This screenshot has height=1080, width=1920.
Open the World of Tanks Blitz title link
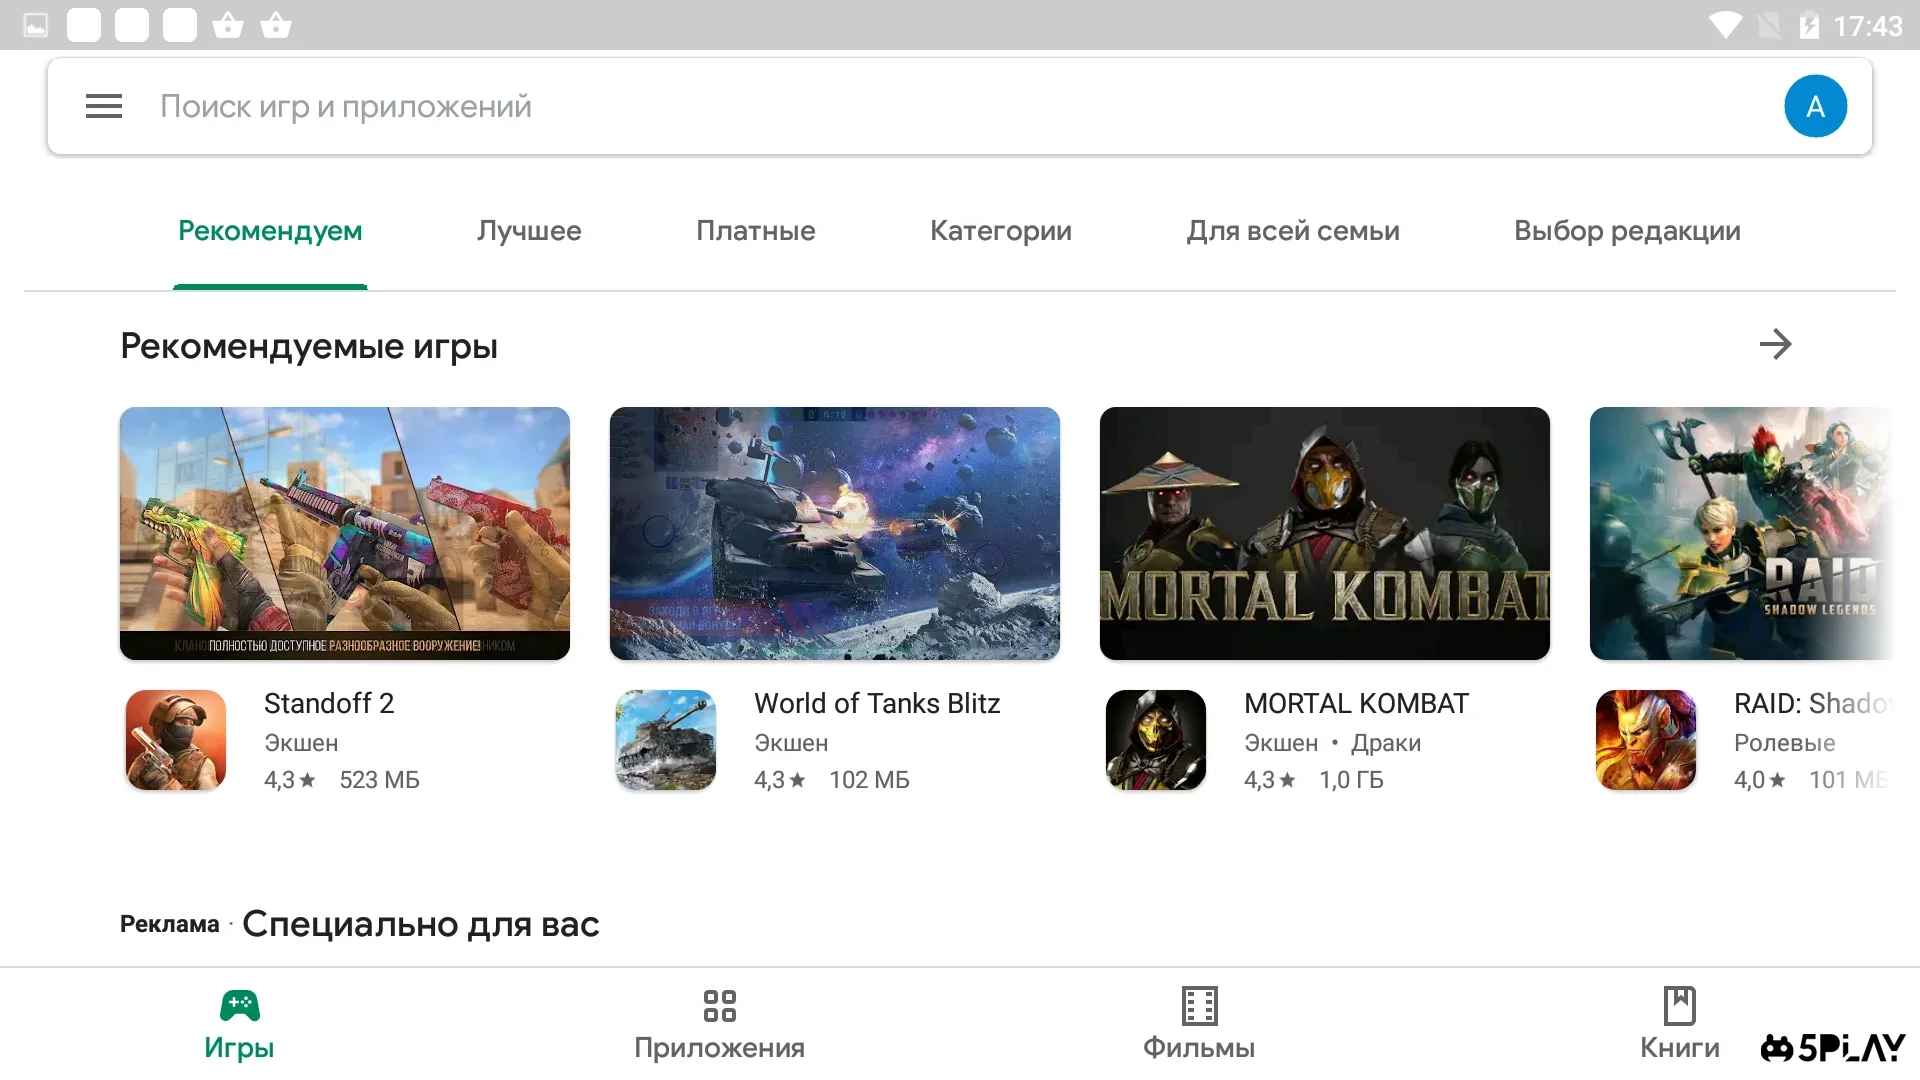point(877,704)
